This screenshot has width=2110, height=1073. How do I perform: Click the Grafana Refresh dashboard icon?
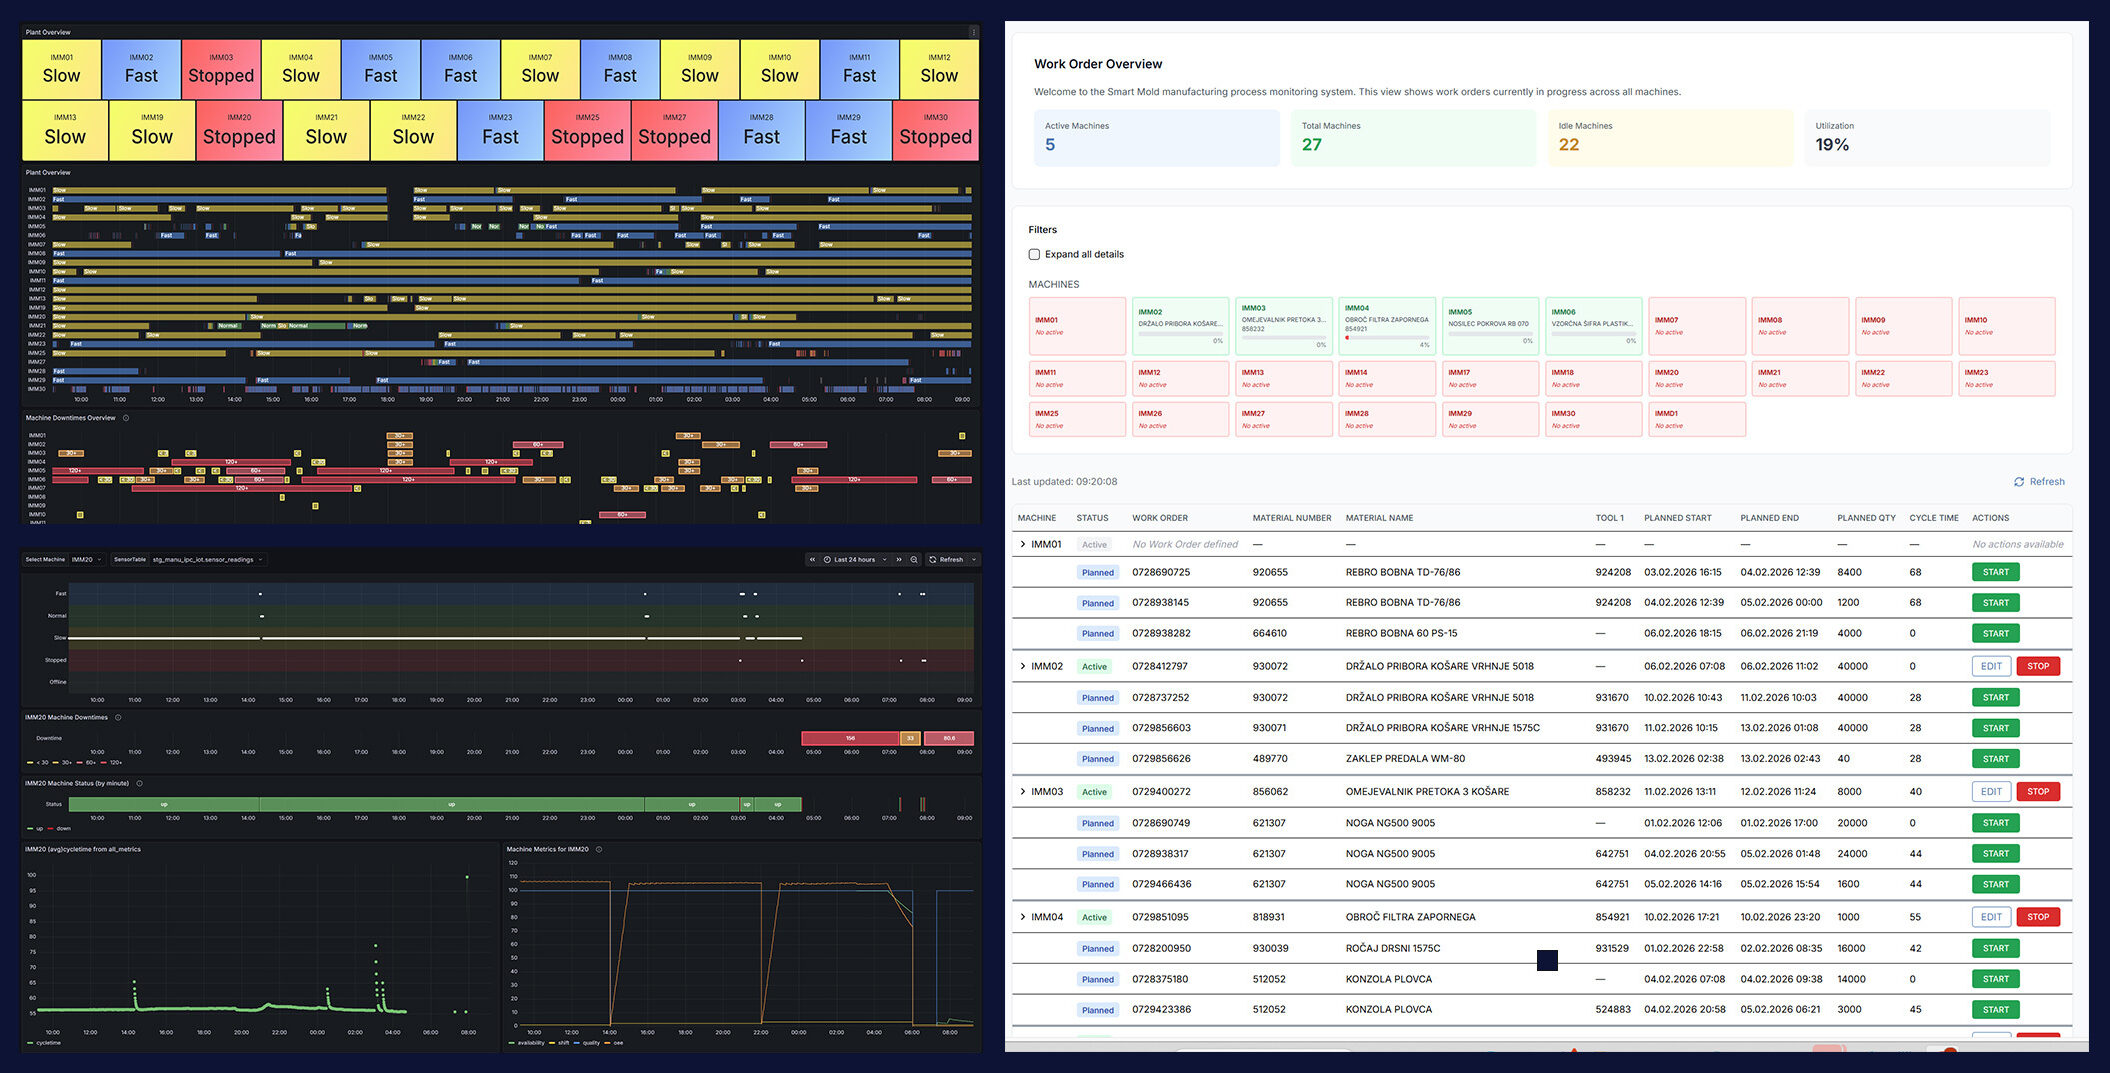933,560
